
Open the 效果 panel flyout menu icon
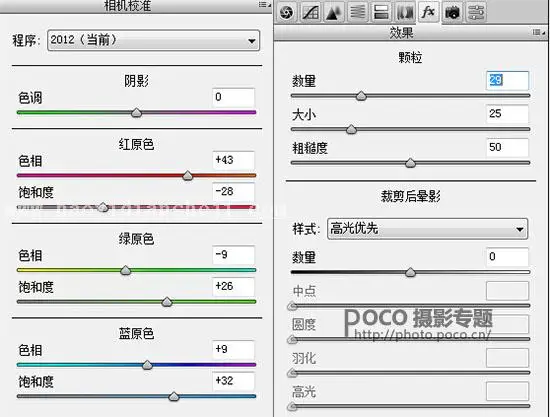pos(539,32)
